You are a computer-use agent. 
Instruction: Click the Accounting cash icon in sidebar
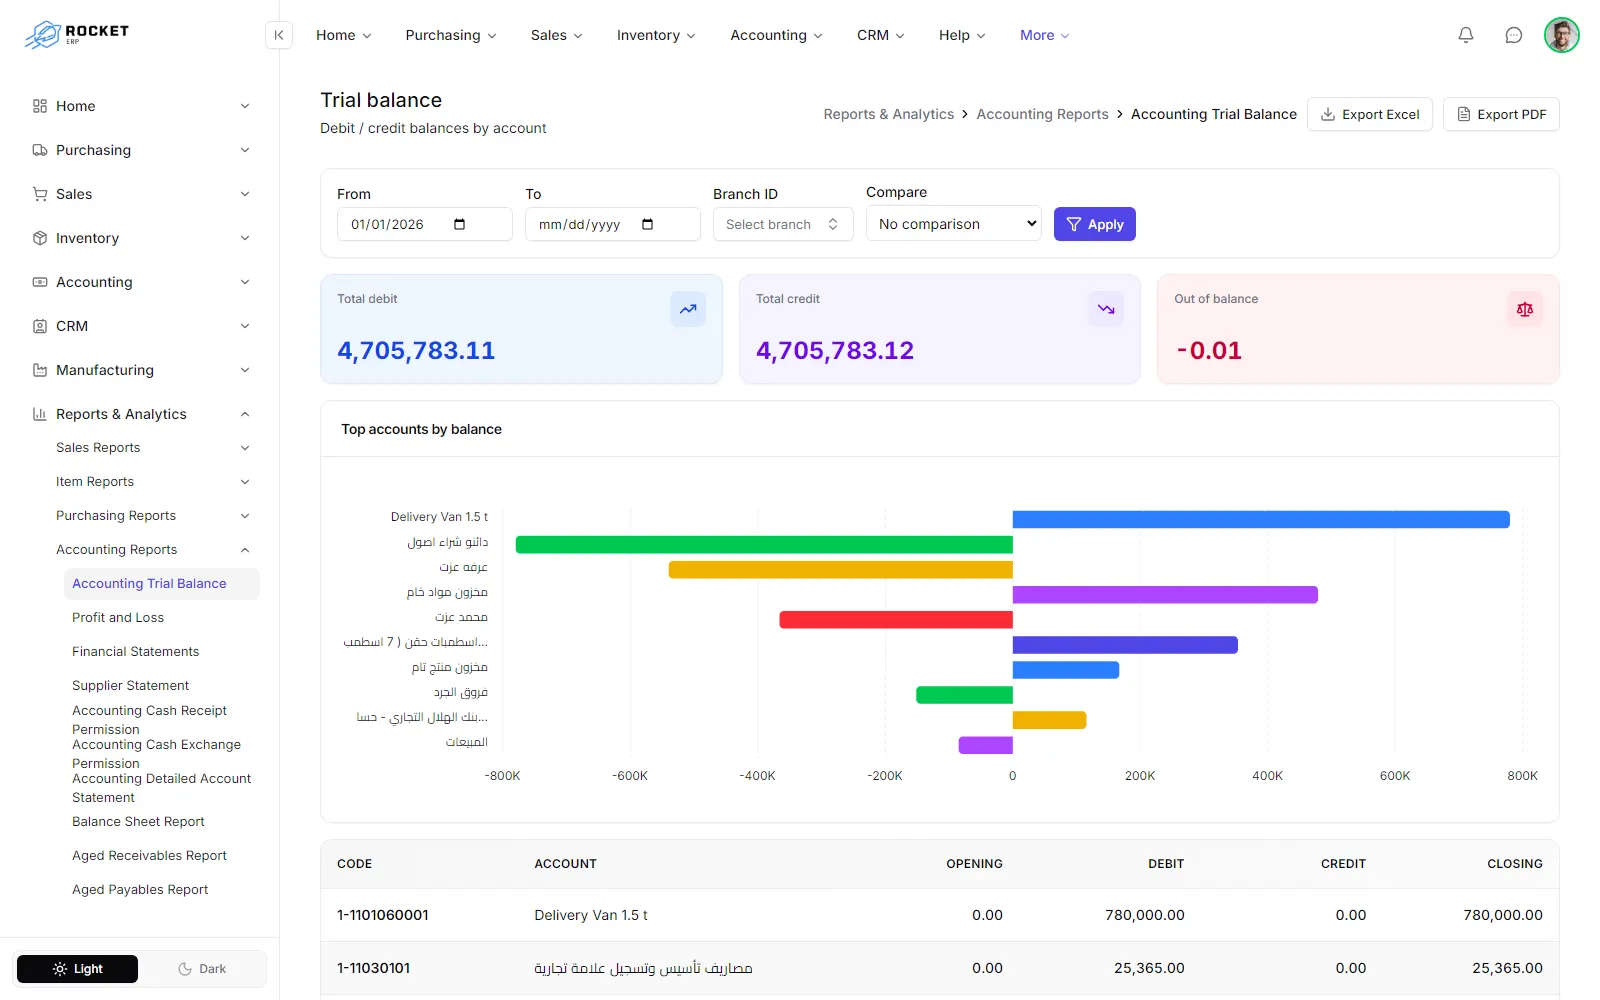(x=40, y=282)
